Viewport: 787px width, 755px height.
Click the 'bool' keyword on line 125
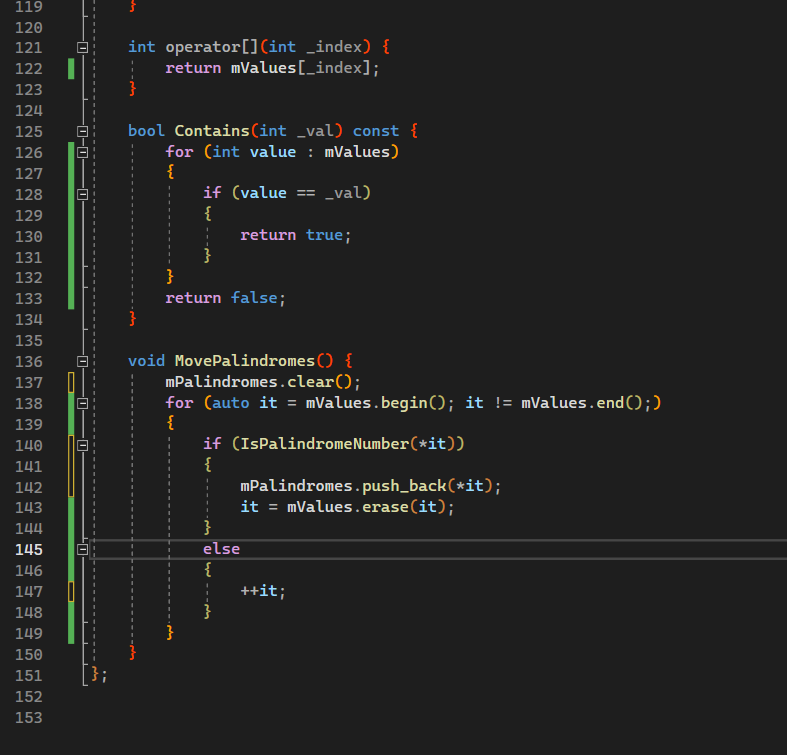coord(146,131)
